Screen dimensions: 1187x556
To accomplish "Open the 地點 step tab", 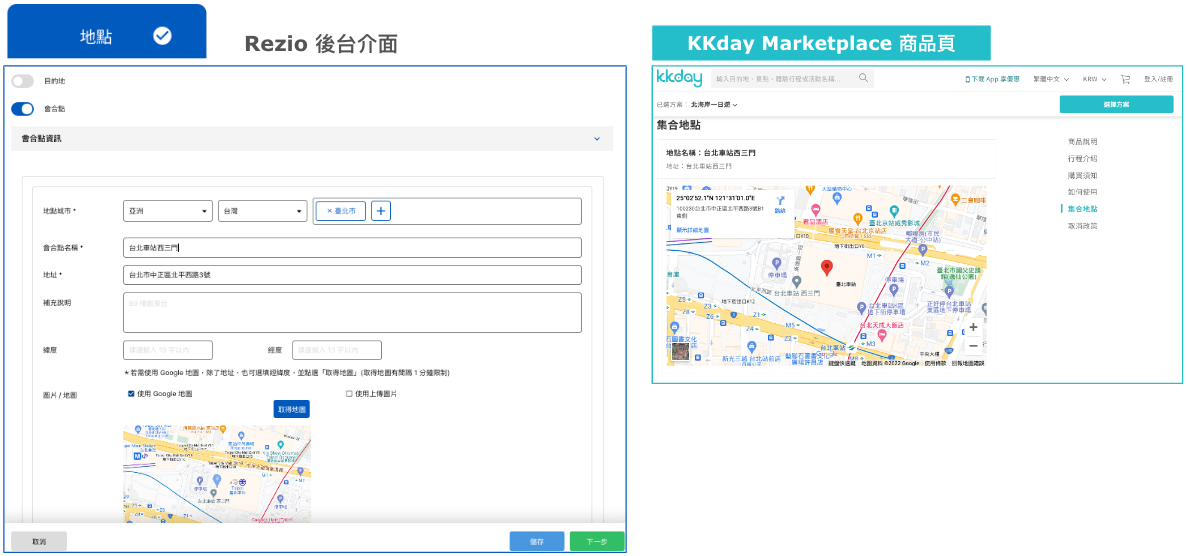I will pos(107,32).
